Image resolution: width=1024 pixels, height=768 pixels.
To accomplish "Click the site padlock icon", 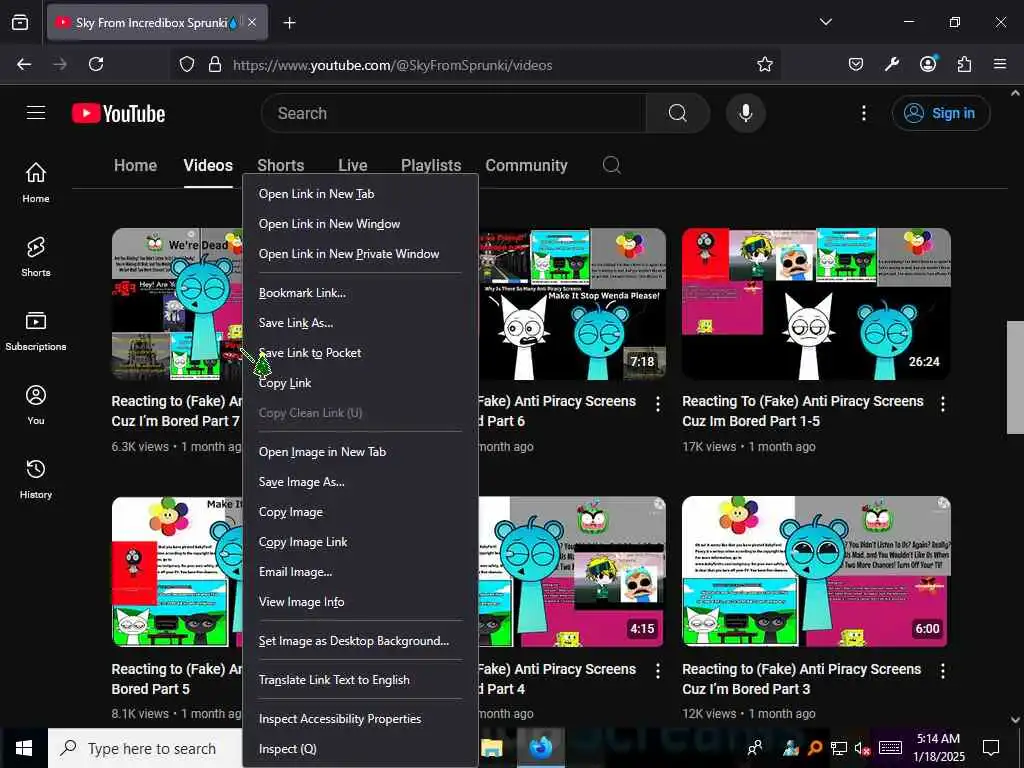I will tap(214, 64).
